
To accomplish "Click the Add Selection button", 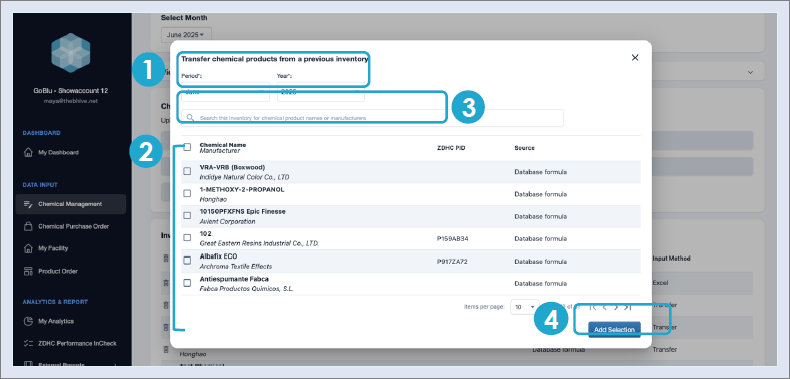I will pyautogui.click(x=614, y=329).
